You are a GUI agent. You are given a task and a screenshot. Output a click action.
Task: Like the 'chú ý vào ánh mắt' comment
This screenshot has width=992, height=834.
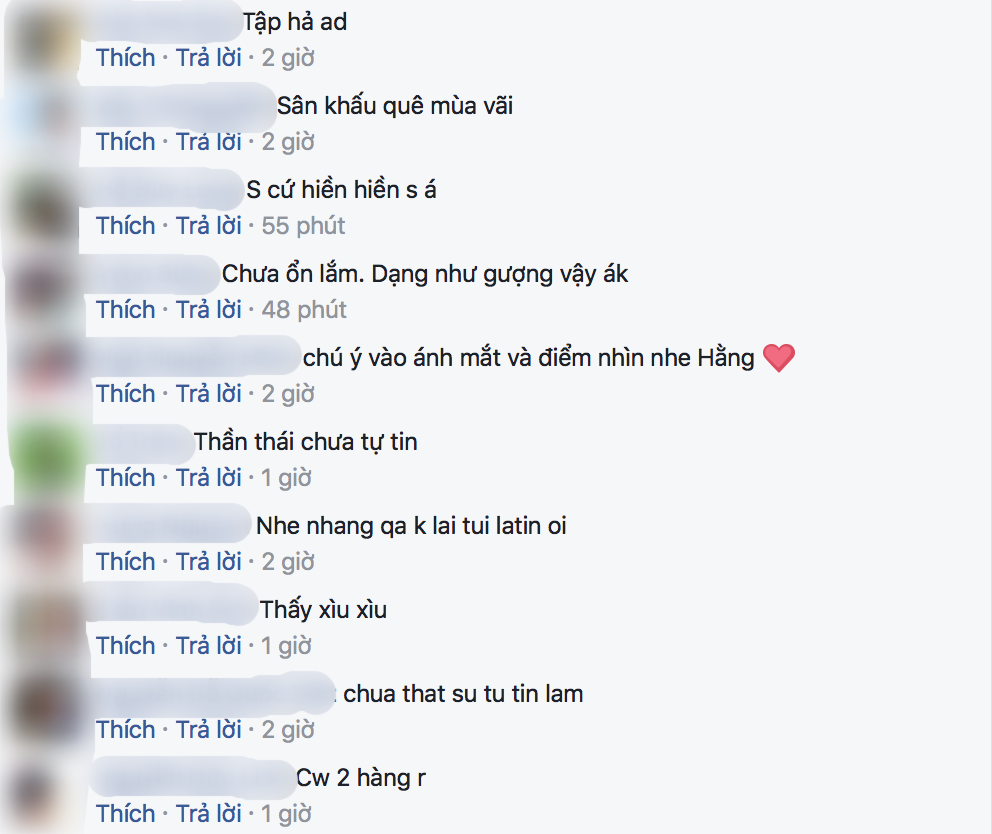click(125, 394)
